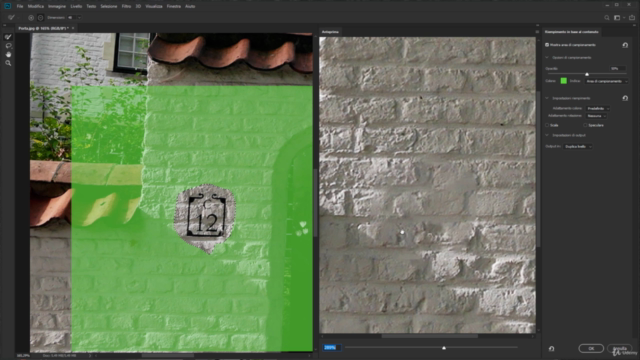Image resolution: width=640 pixels, height=360 pixels.
Task: Open search icon at top right
Action: click(607, 18)
